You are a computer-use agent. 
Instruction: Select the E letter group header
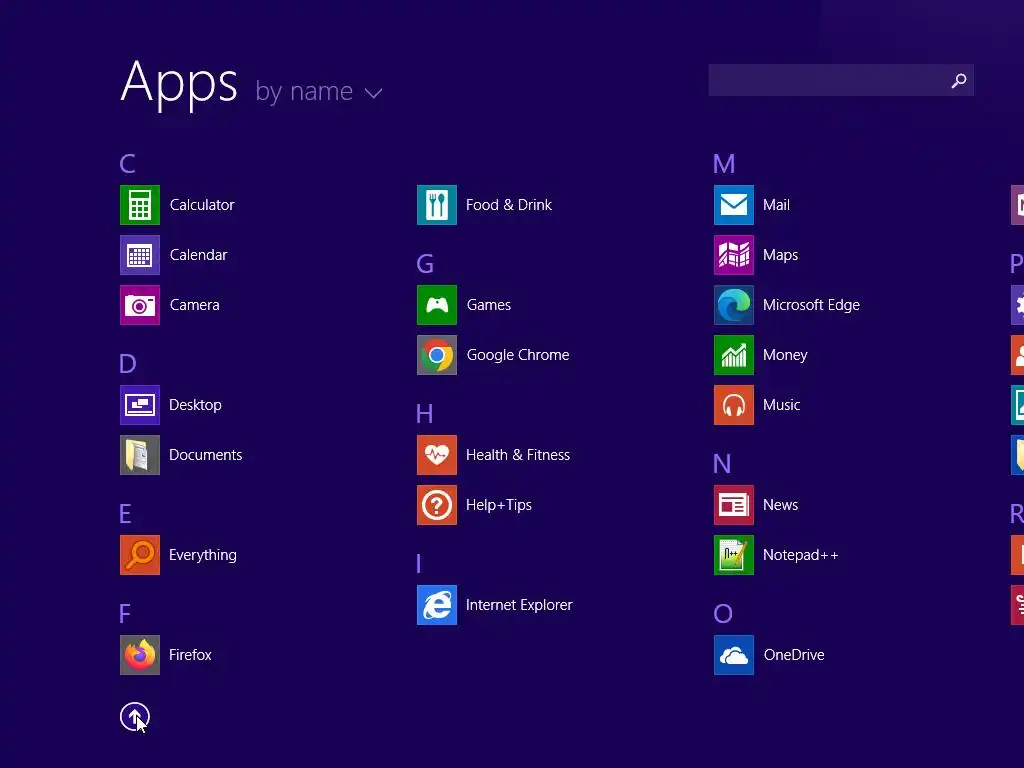[125, 513]
